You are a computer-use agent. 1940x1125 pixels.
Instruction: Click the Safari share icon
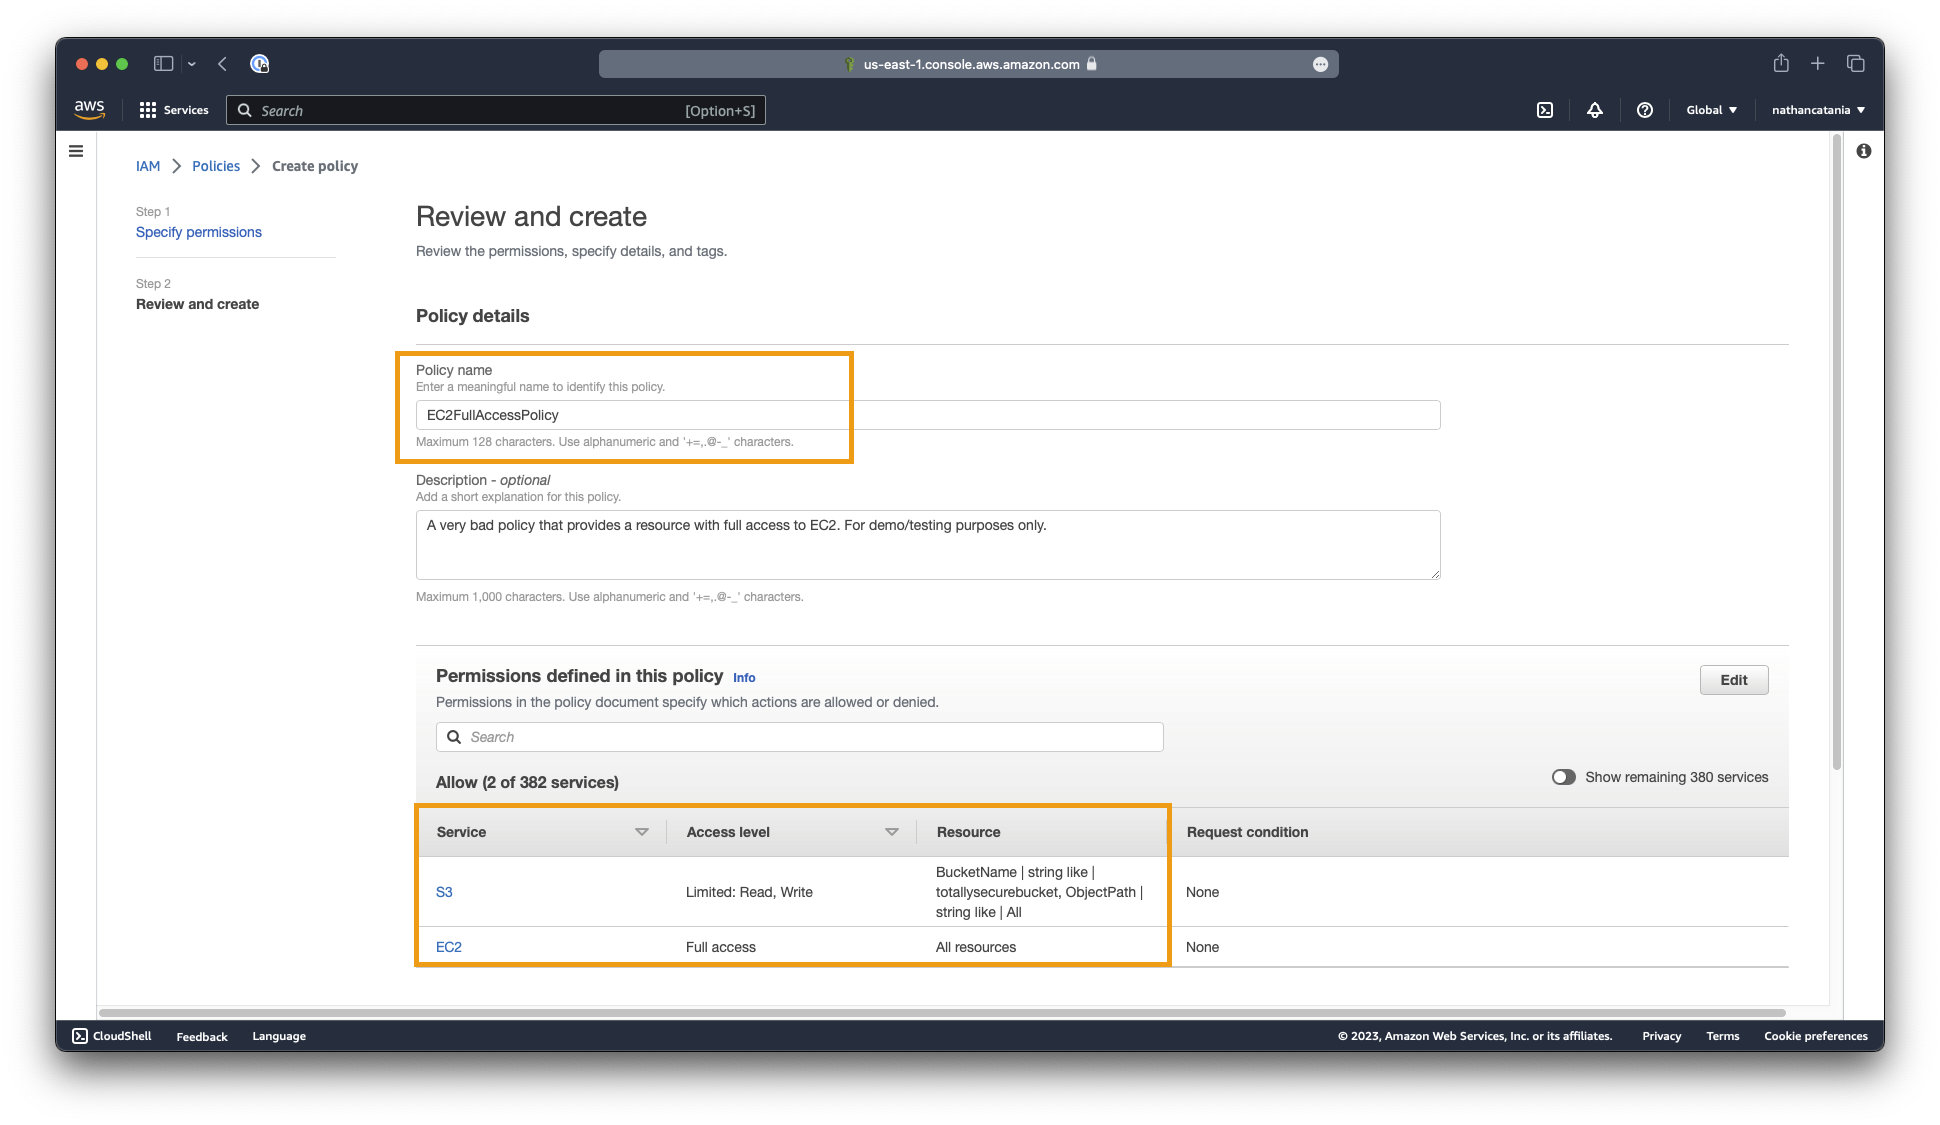pyautogui.click(x=1781, y=64)
